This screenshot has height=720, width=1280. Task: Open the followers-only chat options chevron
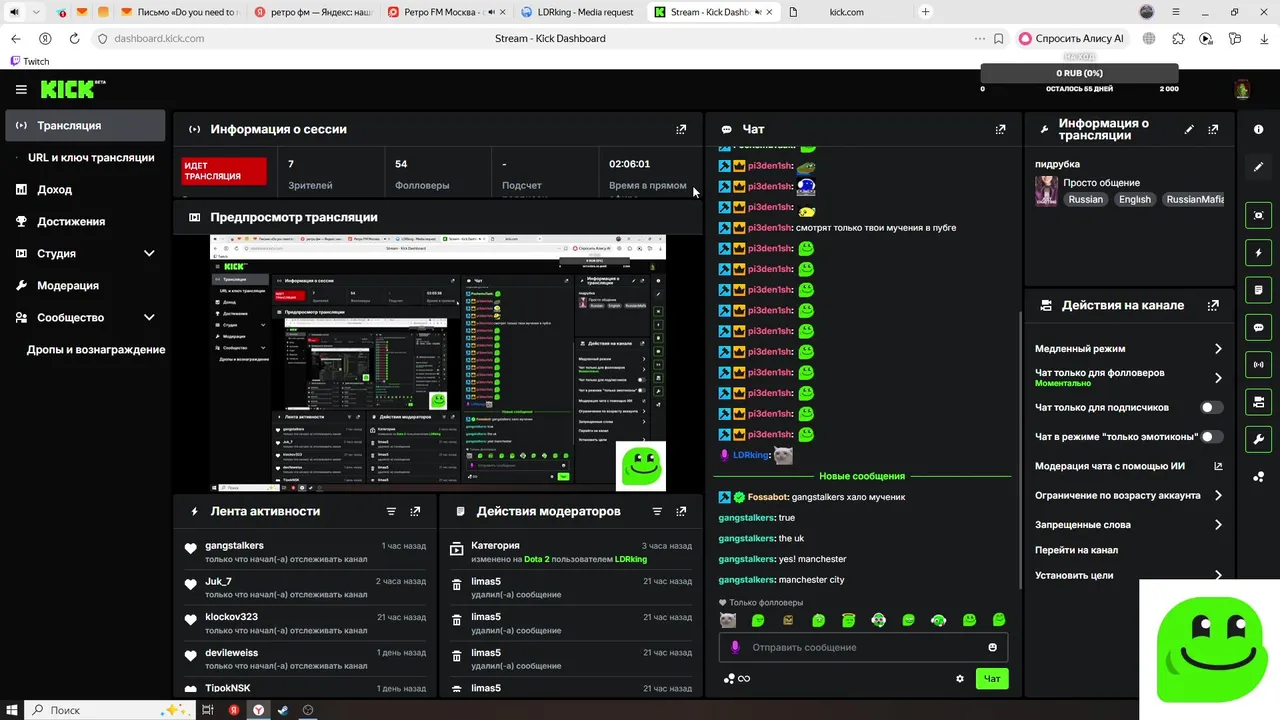(1218, 378)
